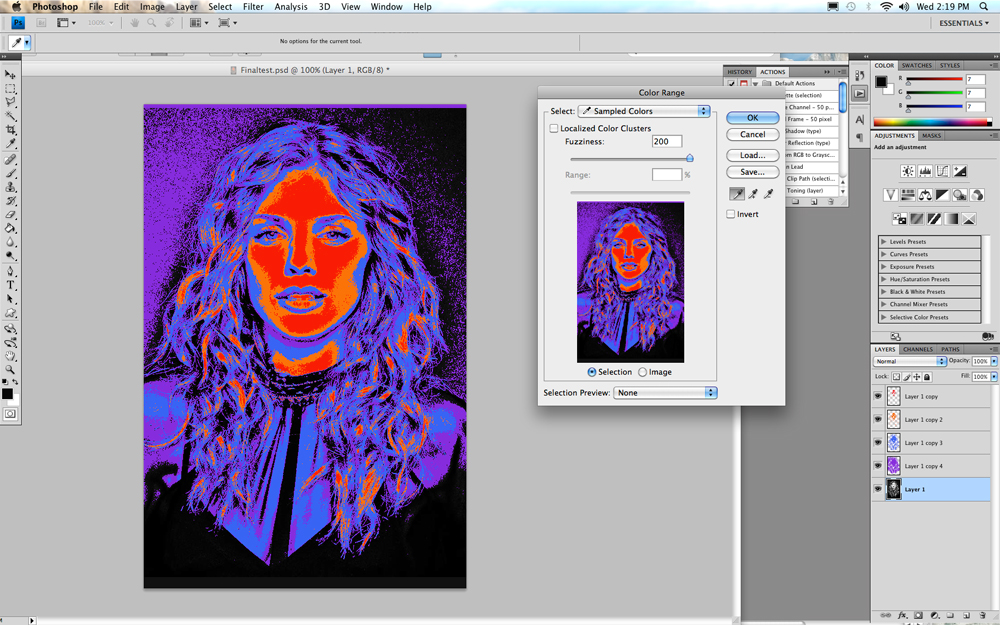Click the Color Range preview thumbnail
The image size is (1000, 625).
[631, 283]
